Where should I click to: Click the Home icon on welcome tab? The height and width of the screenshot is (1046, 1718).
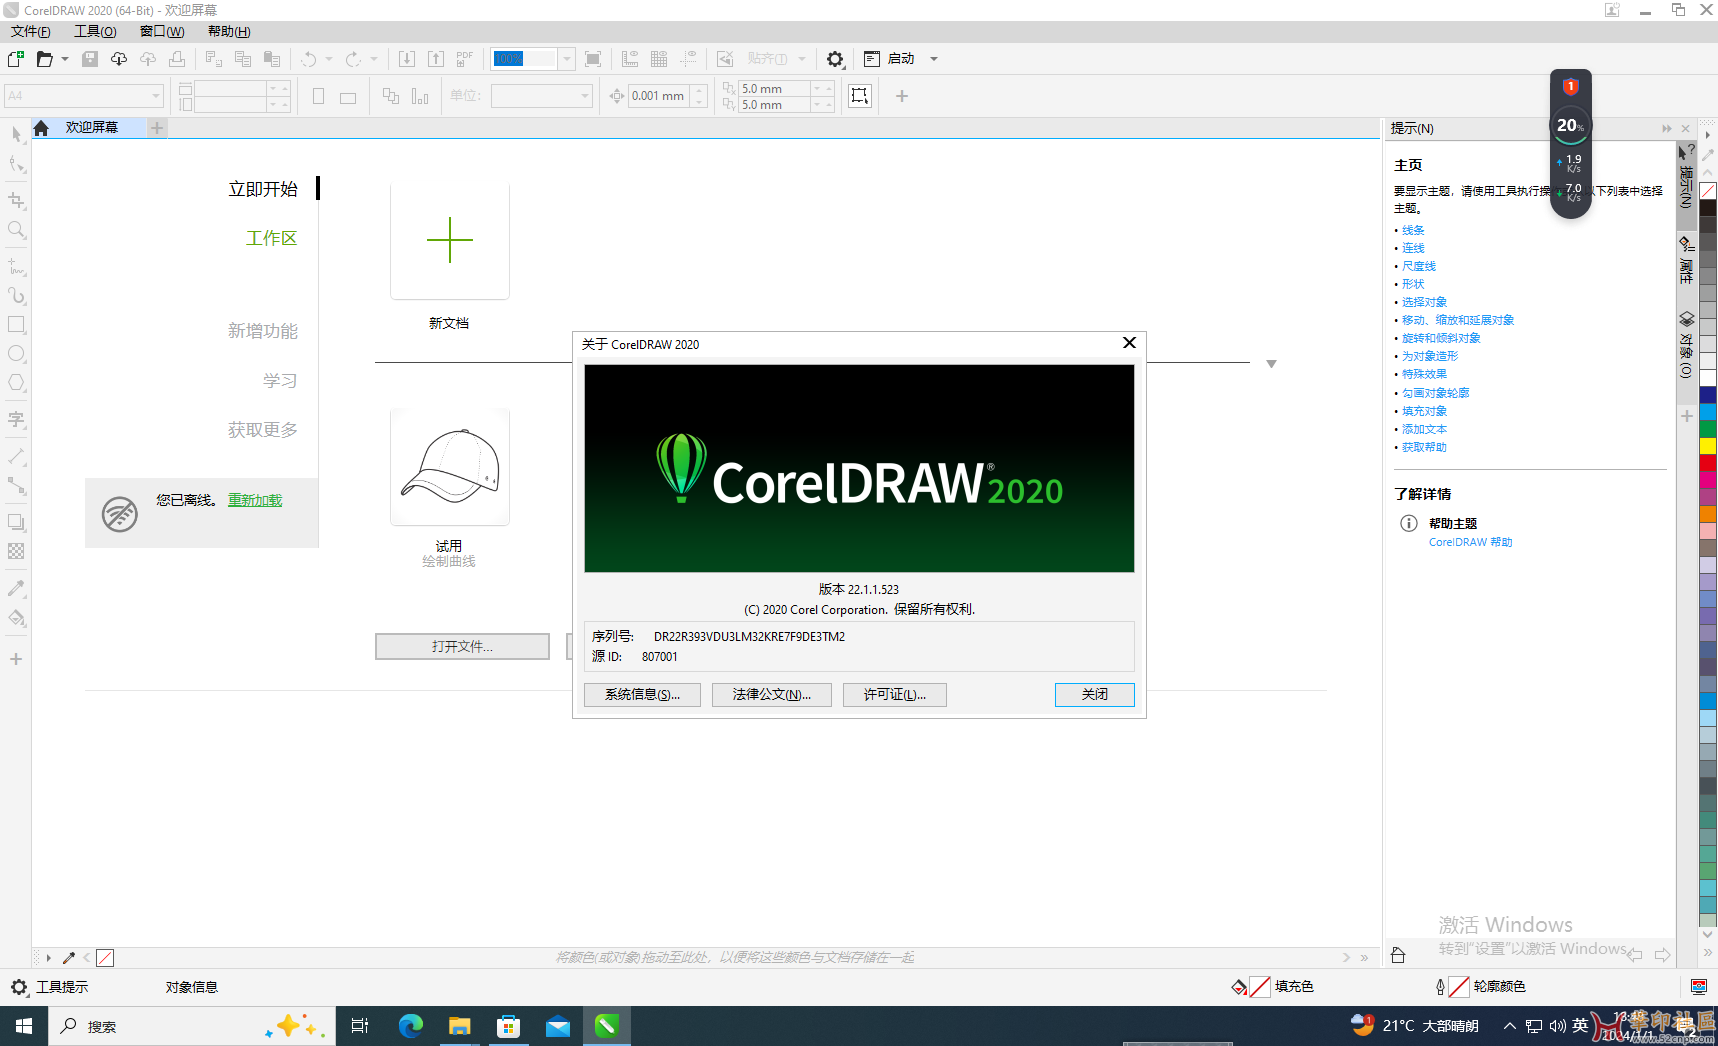41,128
